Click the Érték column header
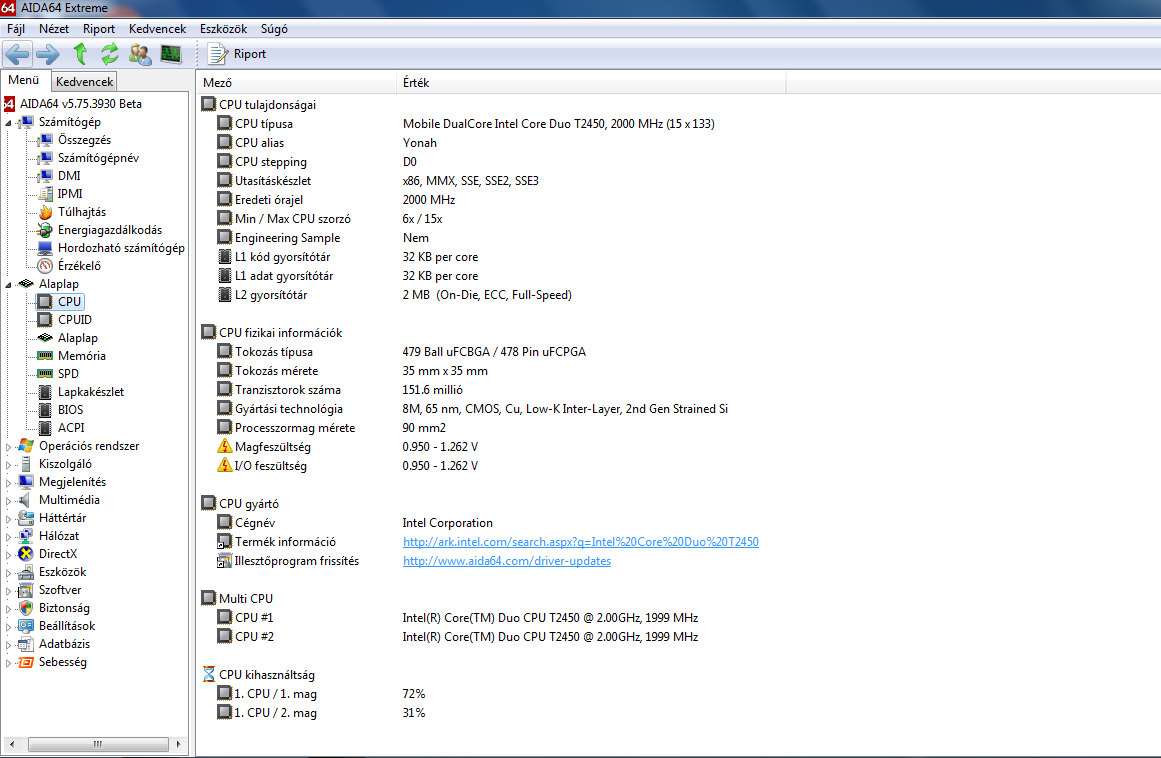Viewport: 1161px width, 758px height. [591, 83]
